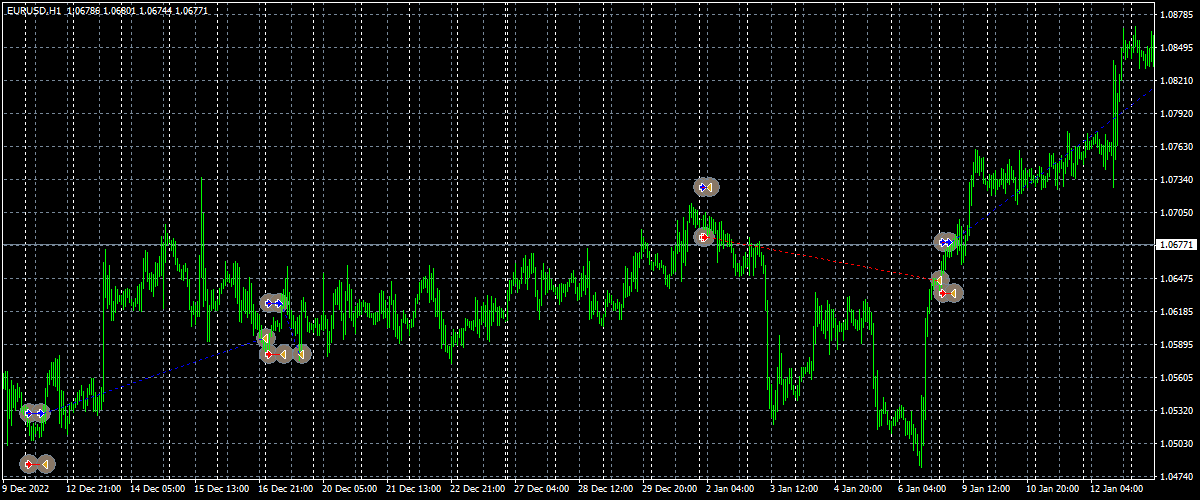
Task: Click the 1.04740 price axis label
Action: (x=1177, y=476)
